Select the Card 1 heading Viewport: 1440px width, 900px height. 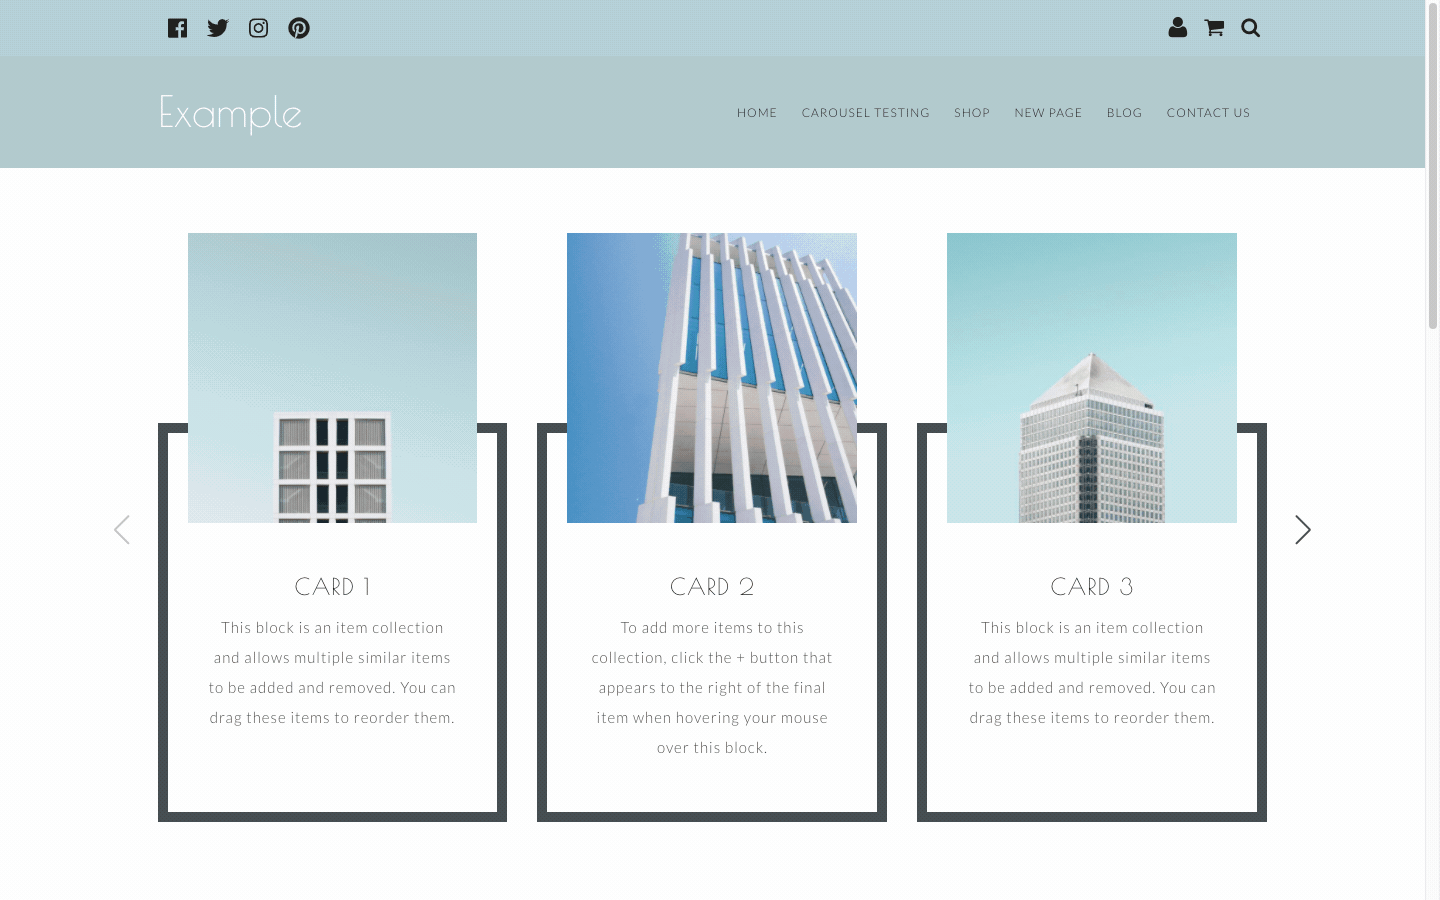[332, 587]
